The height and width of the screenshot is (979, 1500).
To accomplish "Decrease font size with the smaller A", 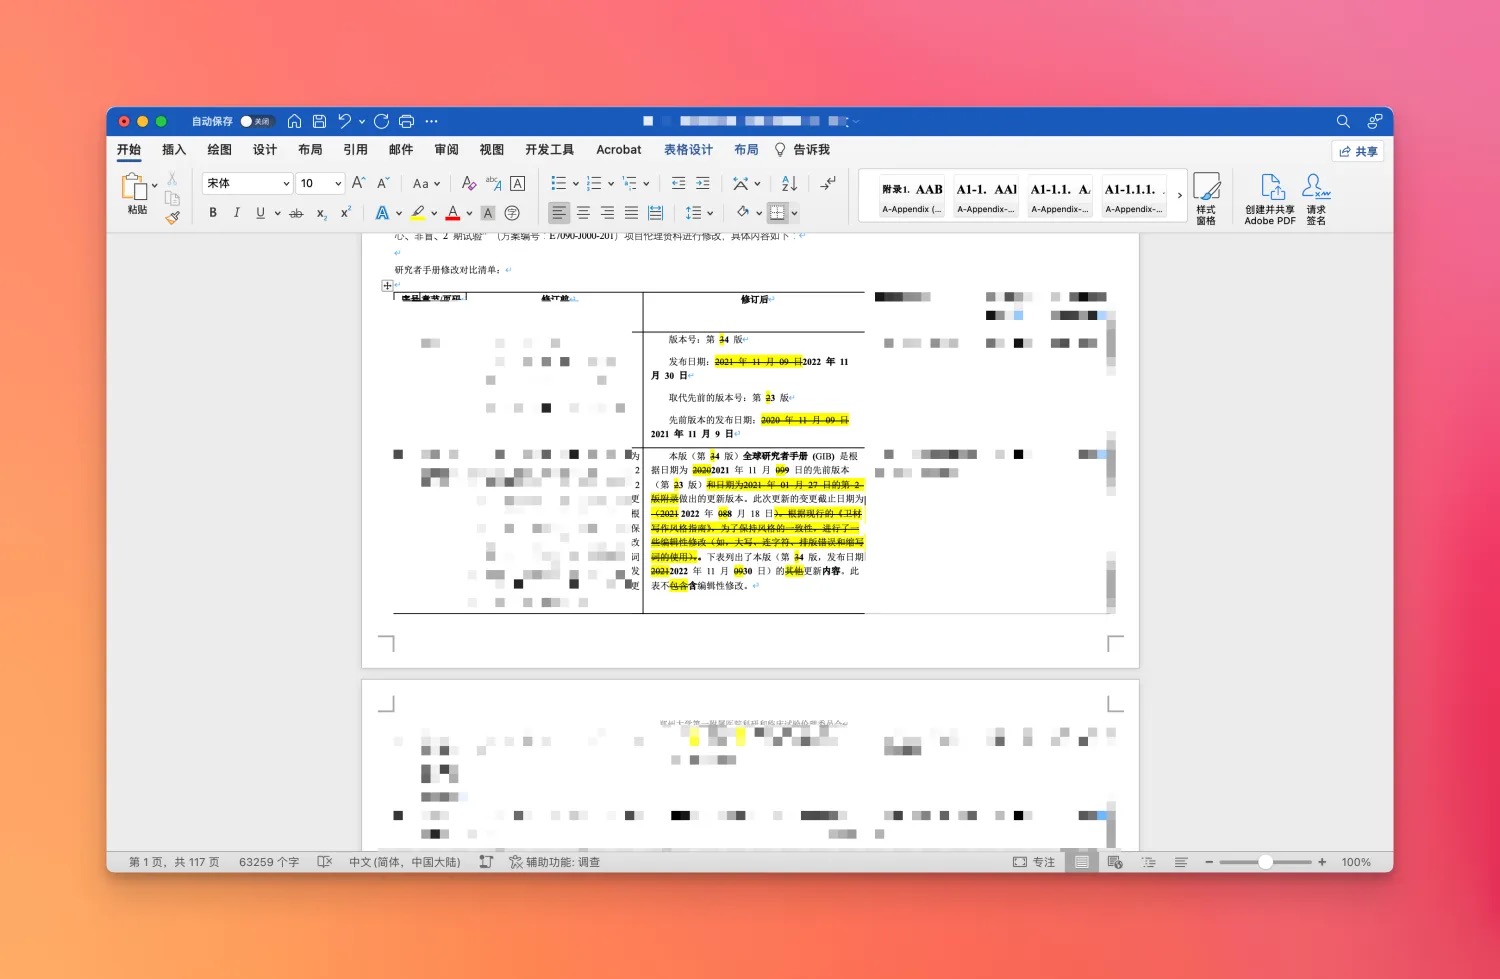I will (x=383, y=183).
